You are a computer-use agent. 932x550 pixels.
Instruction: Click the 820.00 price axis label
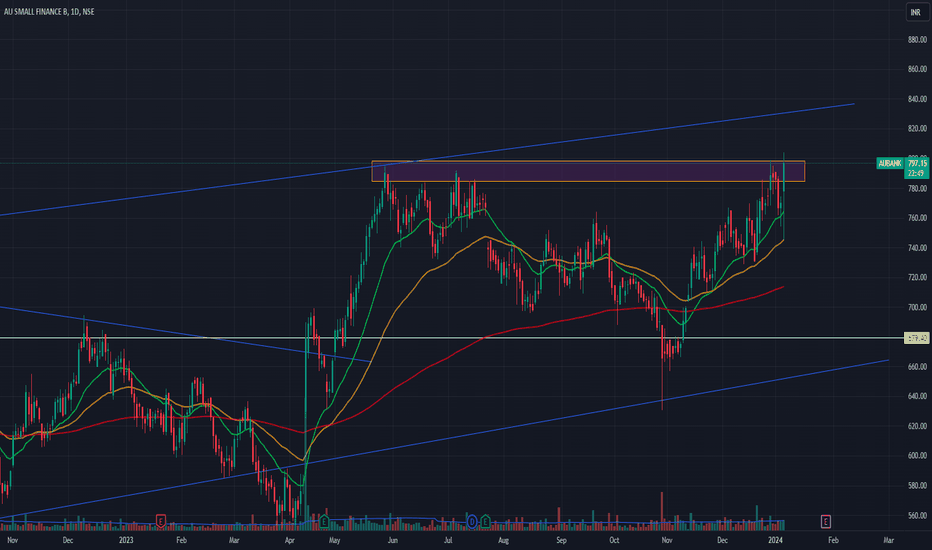pyautogui.click(x=917, y=128)
